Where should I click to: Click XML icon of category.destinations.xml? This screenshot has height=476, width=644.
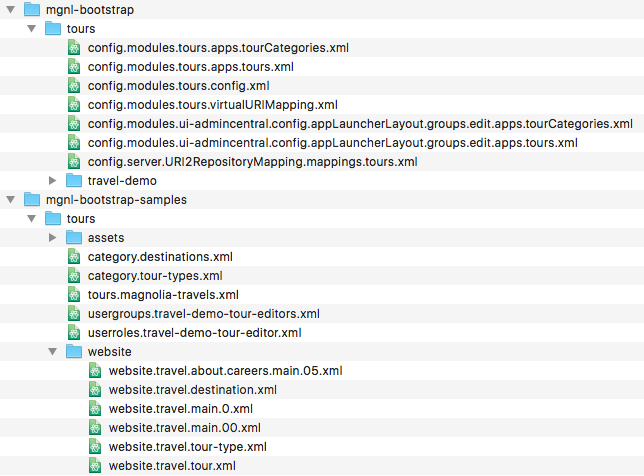[74, 257]
